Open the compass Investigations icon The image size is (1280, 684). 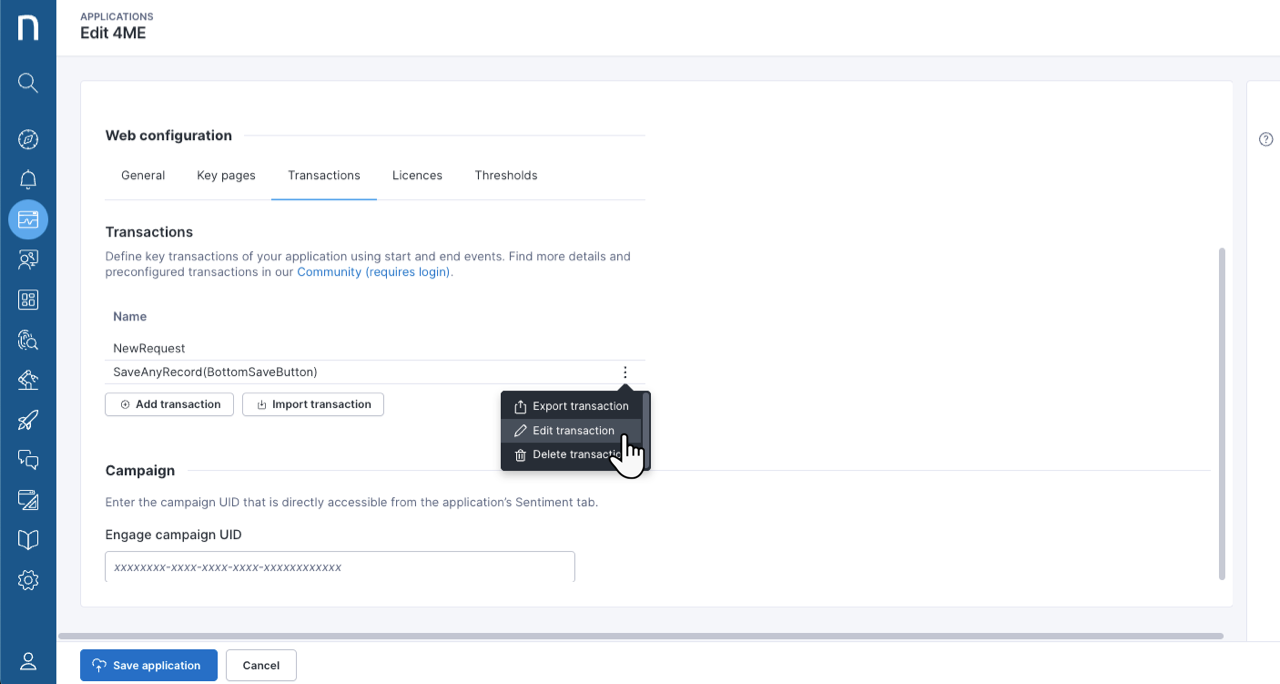click(x=28, y=139)
